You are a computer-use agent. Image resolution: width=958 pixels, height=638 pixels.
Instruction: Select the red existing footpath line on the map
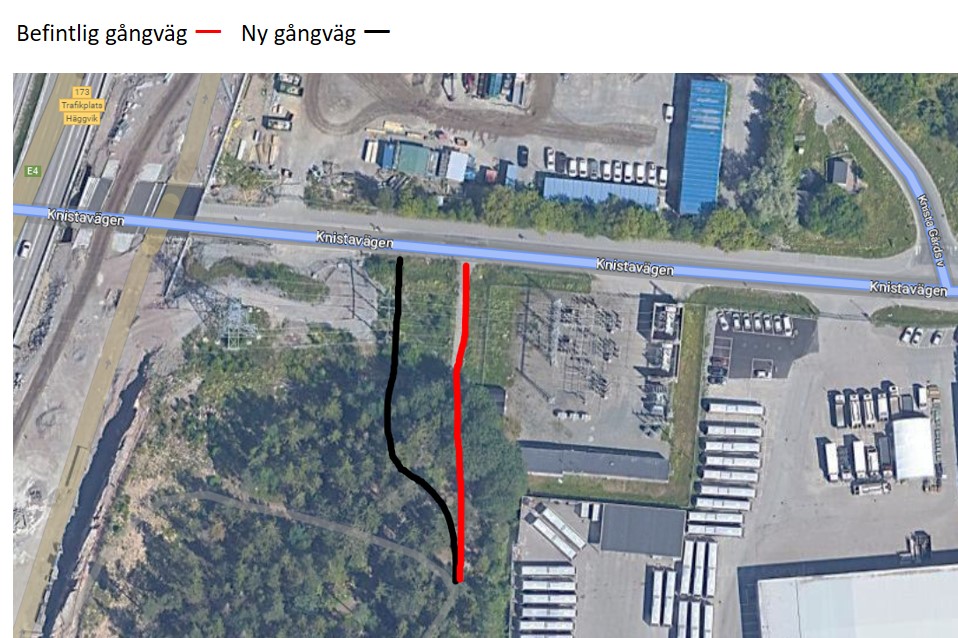click(x=461, y=422)
